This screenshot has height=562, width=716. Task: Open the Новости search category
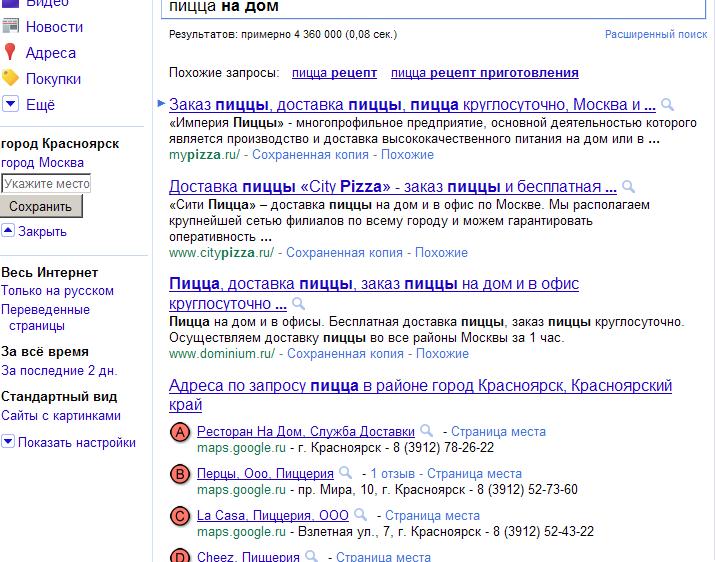pyautogui.click(x=54, y=27)
